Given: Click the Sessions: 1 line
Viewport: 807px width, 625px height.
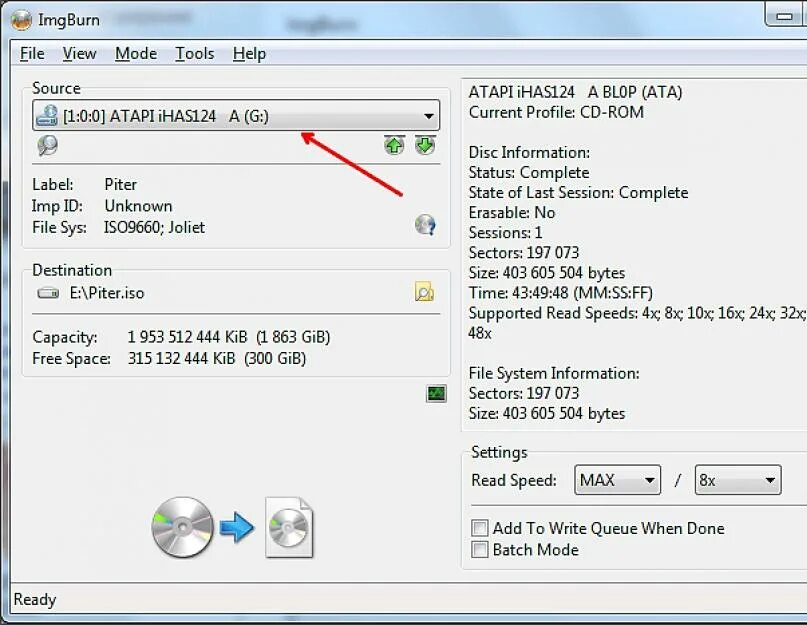Looking at the screenshot, I should coord(505,233).
